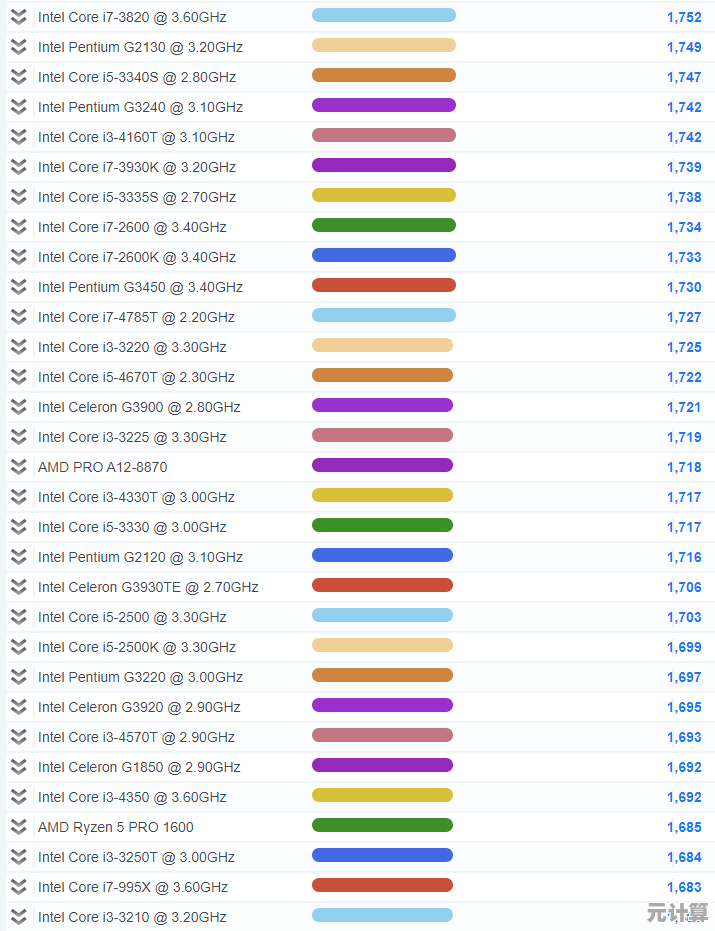This screenshot has height=931, width=715.
Task: Click the green bar for Intel Core i5-3330
Action: pos(382,525)
